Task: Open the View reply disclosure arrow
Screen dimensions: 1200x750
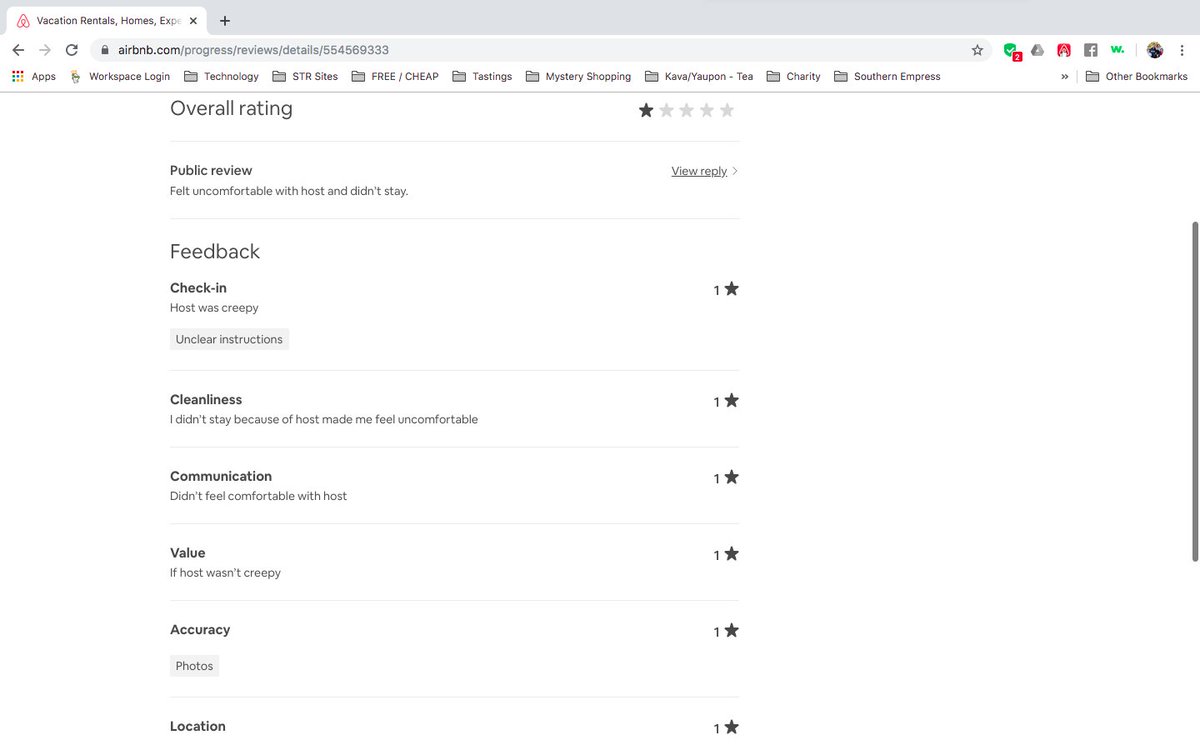Action: tap(735, 171)
